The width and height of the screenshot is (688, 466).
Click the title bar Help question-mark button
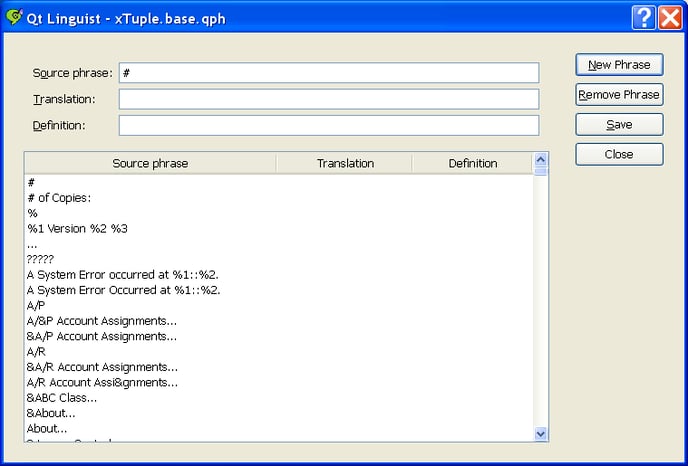click(x=643, y=17)
